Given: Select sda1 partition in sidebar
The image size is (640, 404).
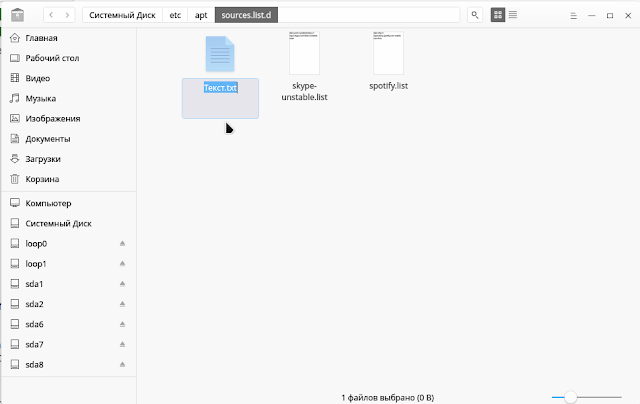Looking at the screenshot, I should pos(69,284).
